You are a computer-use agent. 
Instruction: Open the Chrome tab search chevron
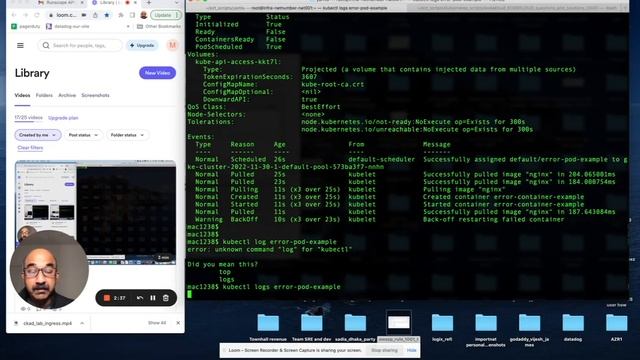(176, 2)
